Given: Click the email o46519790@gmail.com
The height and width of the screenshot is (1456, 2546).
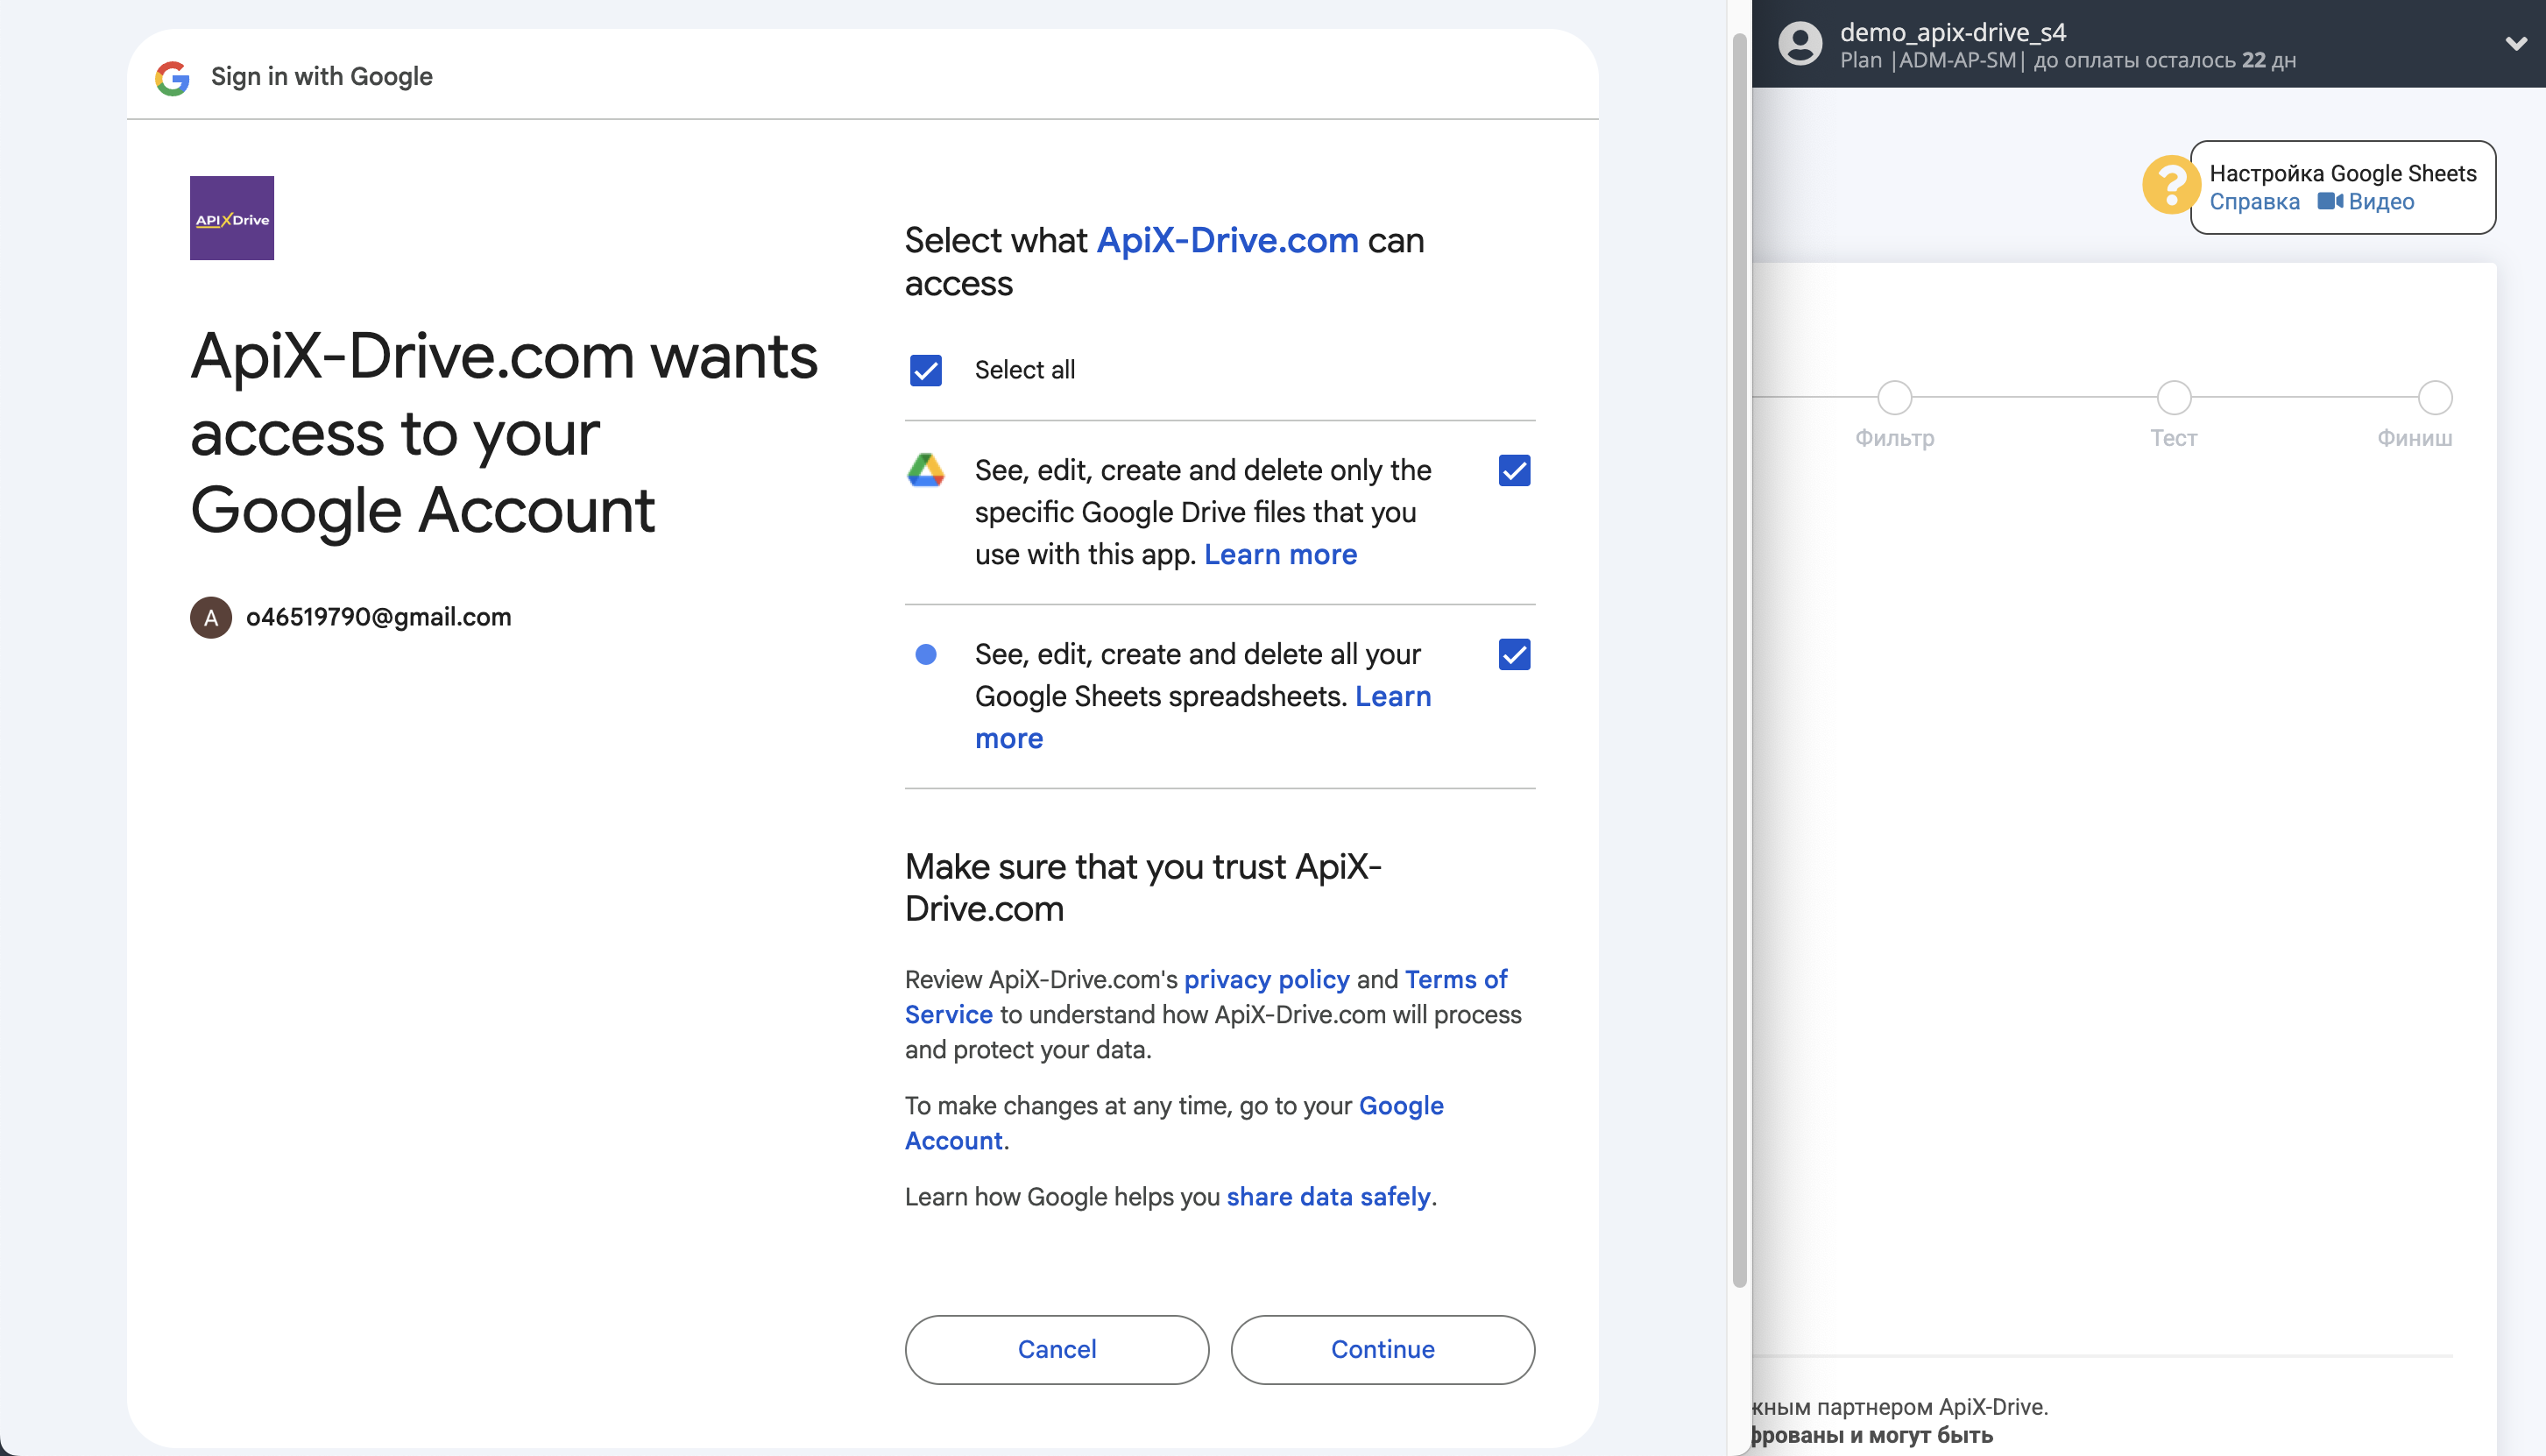Looking at the screenshot, I should click(378, 617).
